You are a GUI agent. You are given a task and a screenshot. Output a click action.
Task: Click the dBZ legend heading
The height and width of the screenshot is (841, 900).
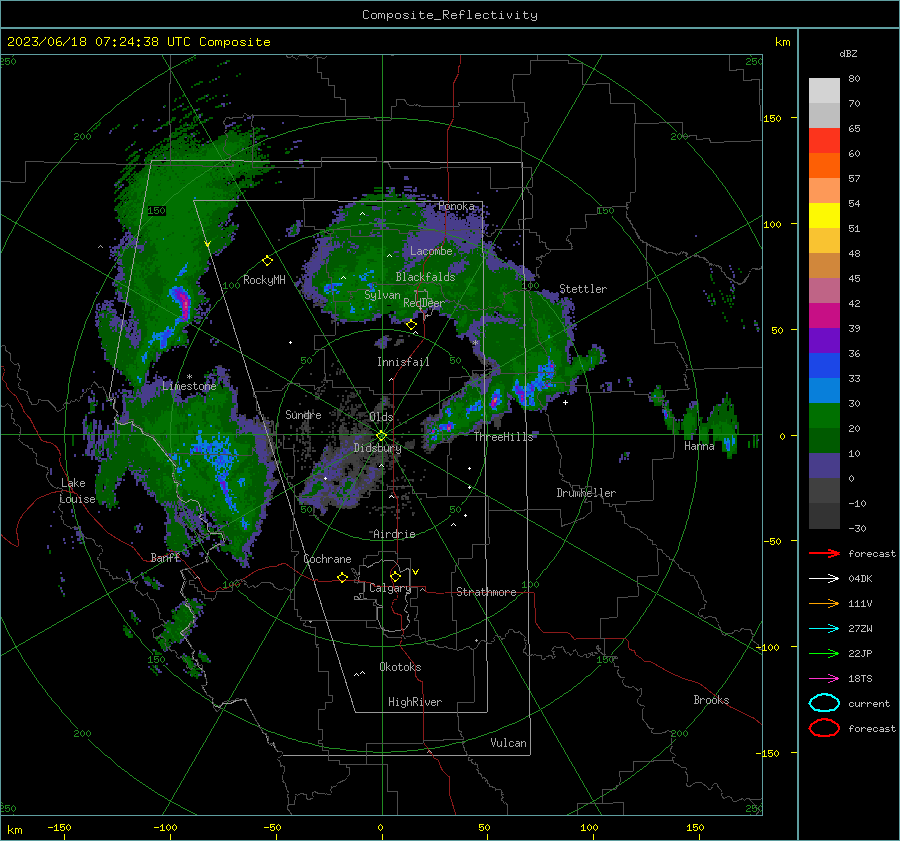(x=848, y=54)
